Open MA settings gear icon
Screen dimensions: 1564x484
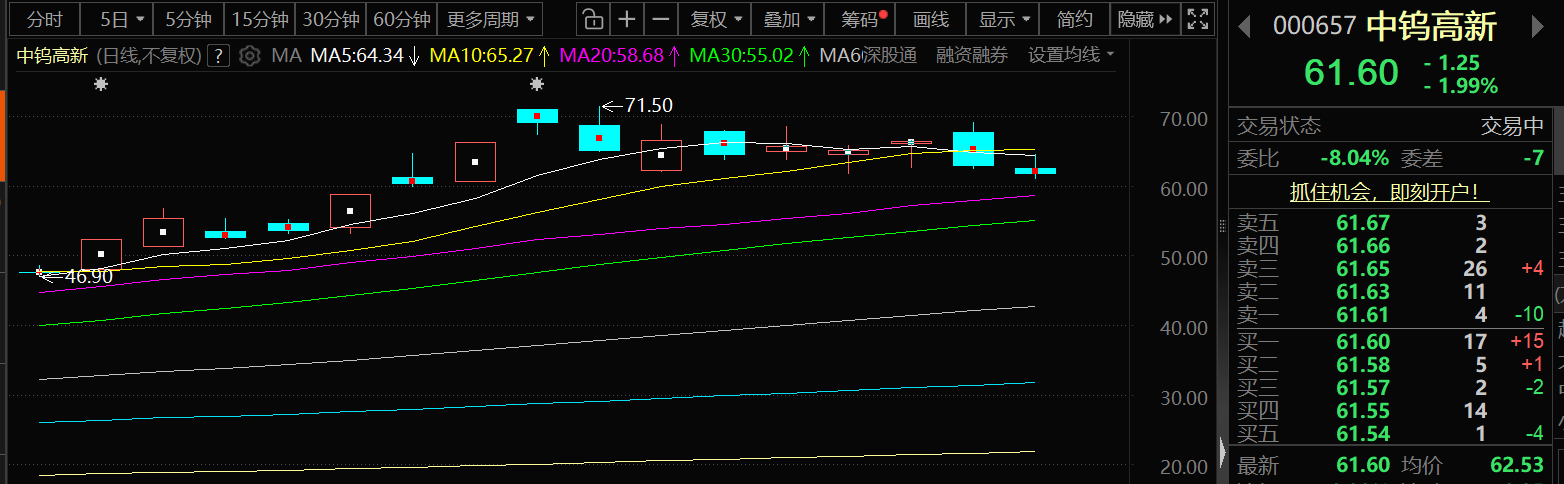click(250, 55)
